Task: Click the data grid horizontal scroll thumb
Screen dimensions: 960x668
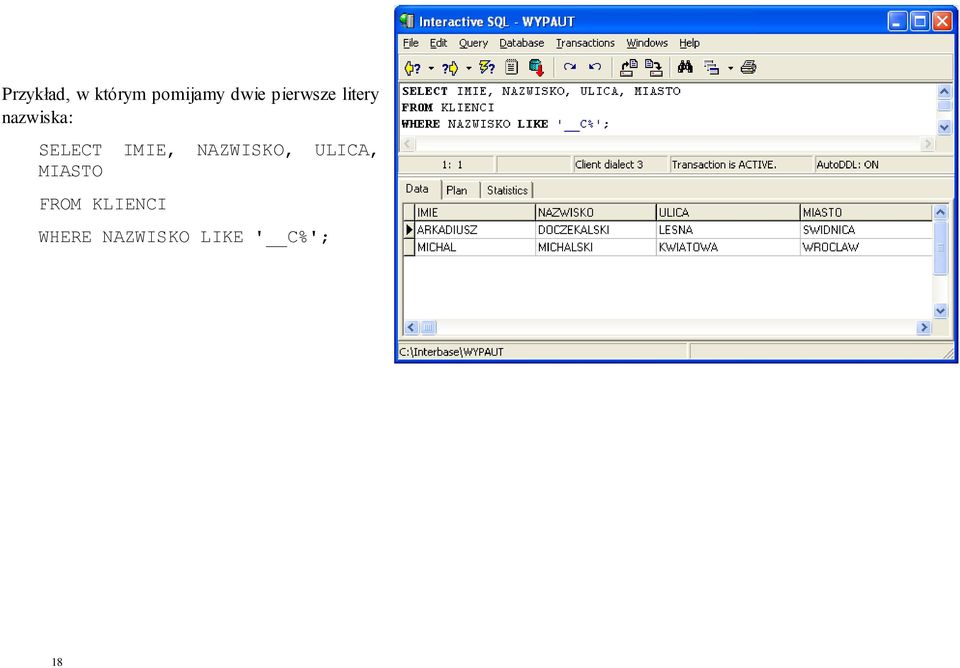Action: [x=429, y=328]
